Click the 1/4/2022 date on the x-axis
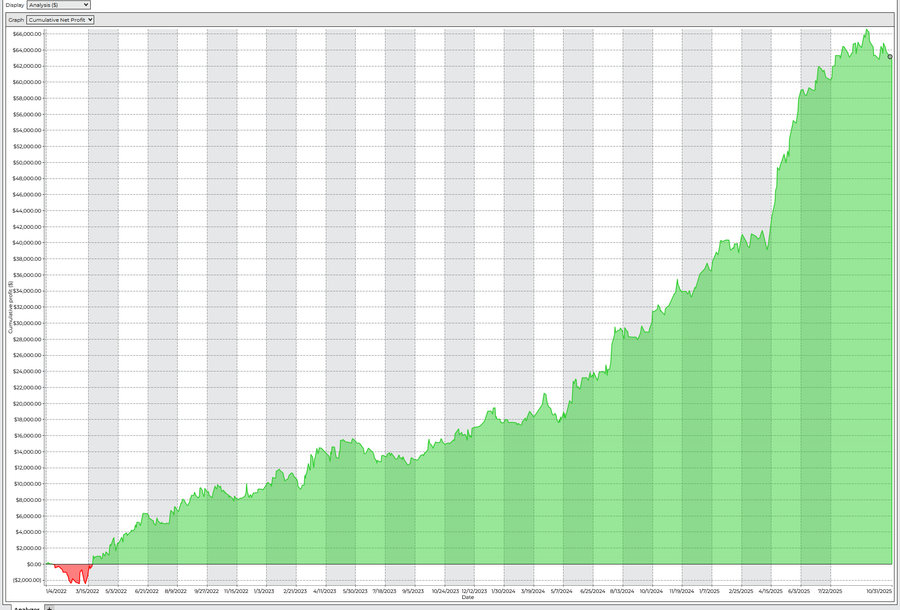 tap(56, 590)
